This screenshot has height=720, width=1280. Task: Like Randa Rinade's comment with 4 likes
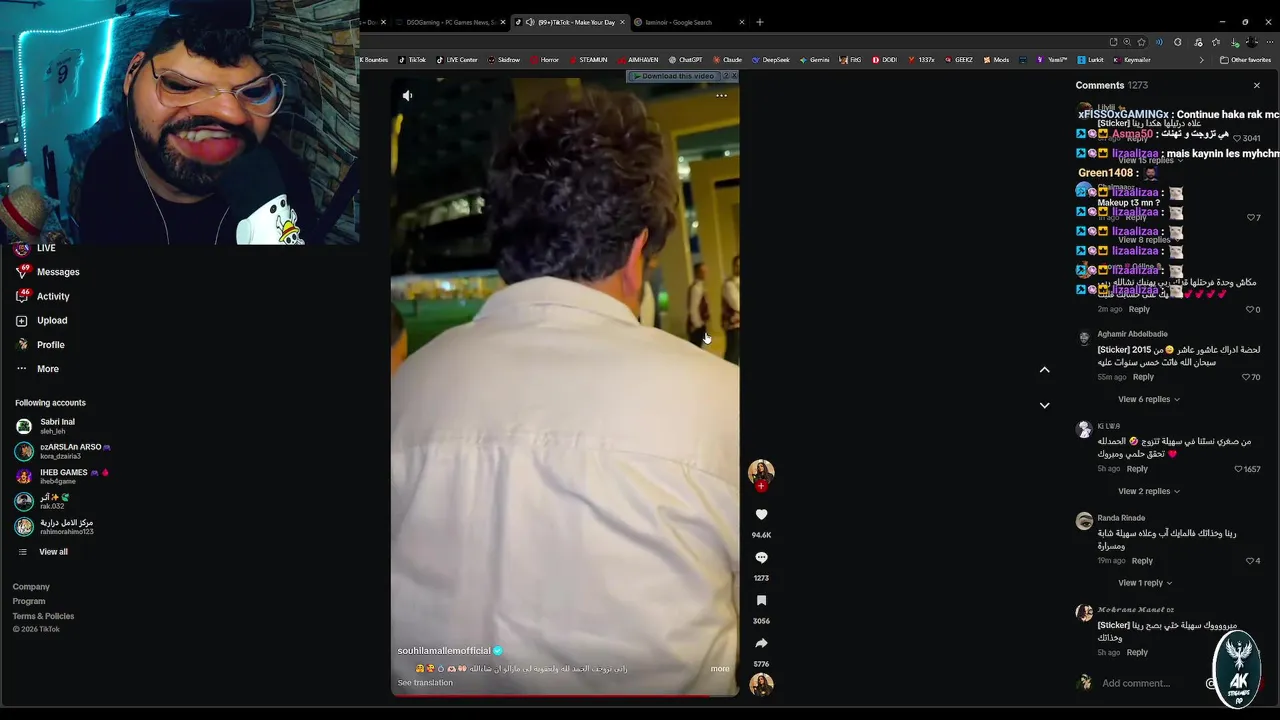click(x=1250, y=561)
